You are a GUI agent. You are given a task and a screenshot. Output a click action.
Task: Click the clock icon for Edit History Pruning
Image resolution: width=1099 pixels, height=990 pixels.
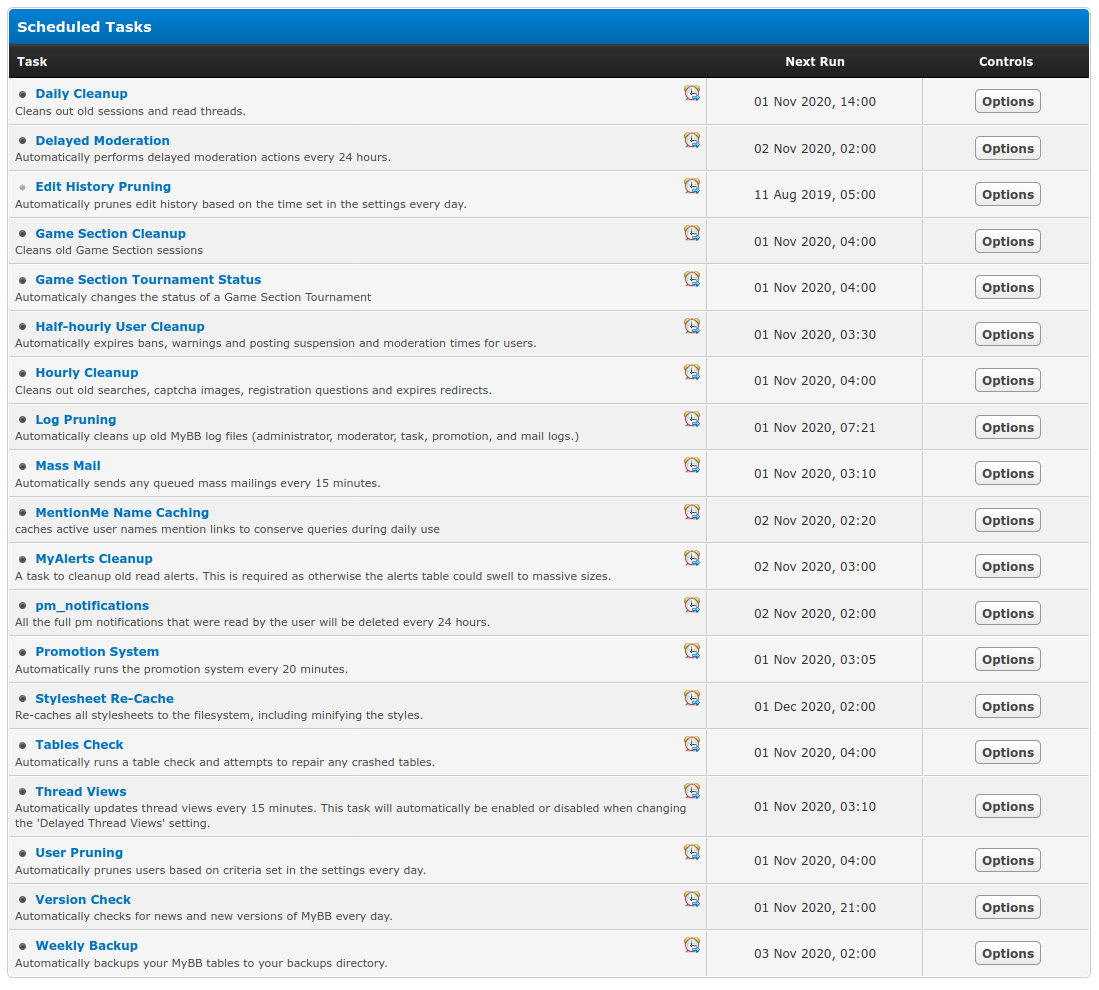(x=692, y=186)
